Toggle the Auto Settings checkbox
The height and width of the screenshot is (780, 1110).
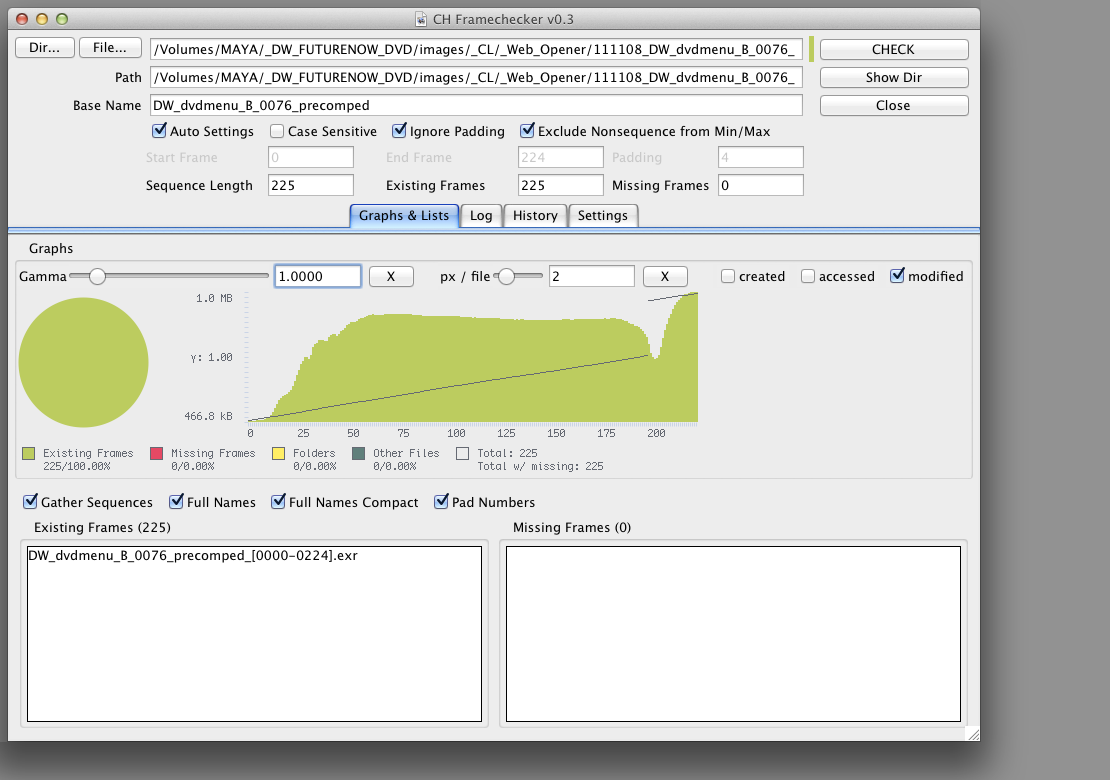click(159, 131)
